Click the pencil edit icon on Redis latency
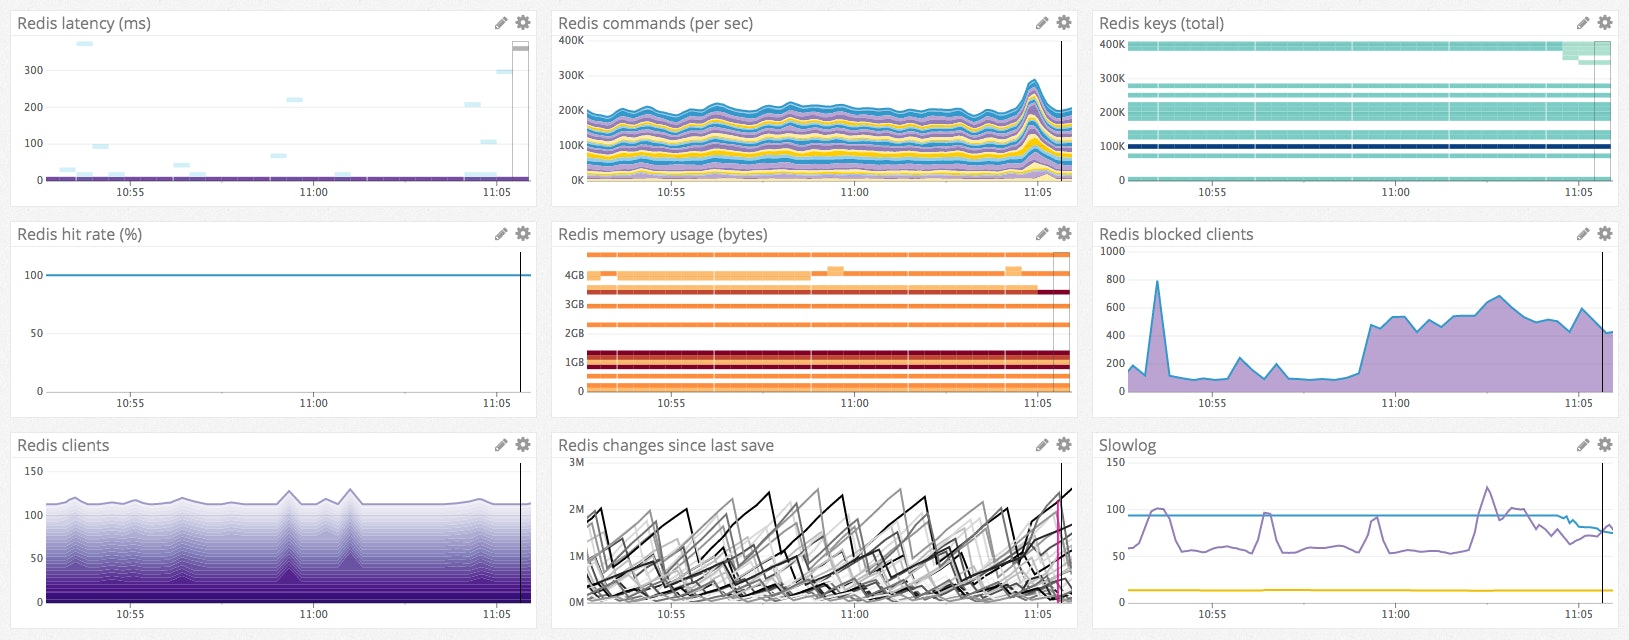This screenshot has width=1629, height=640. [x=501, y=23]
